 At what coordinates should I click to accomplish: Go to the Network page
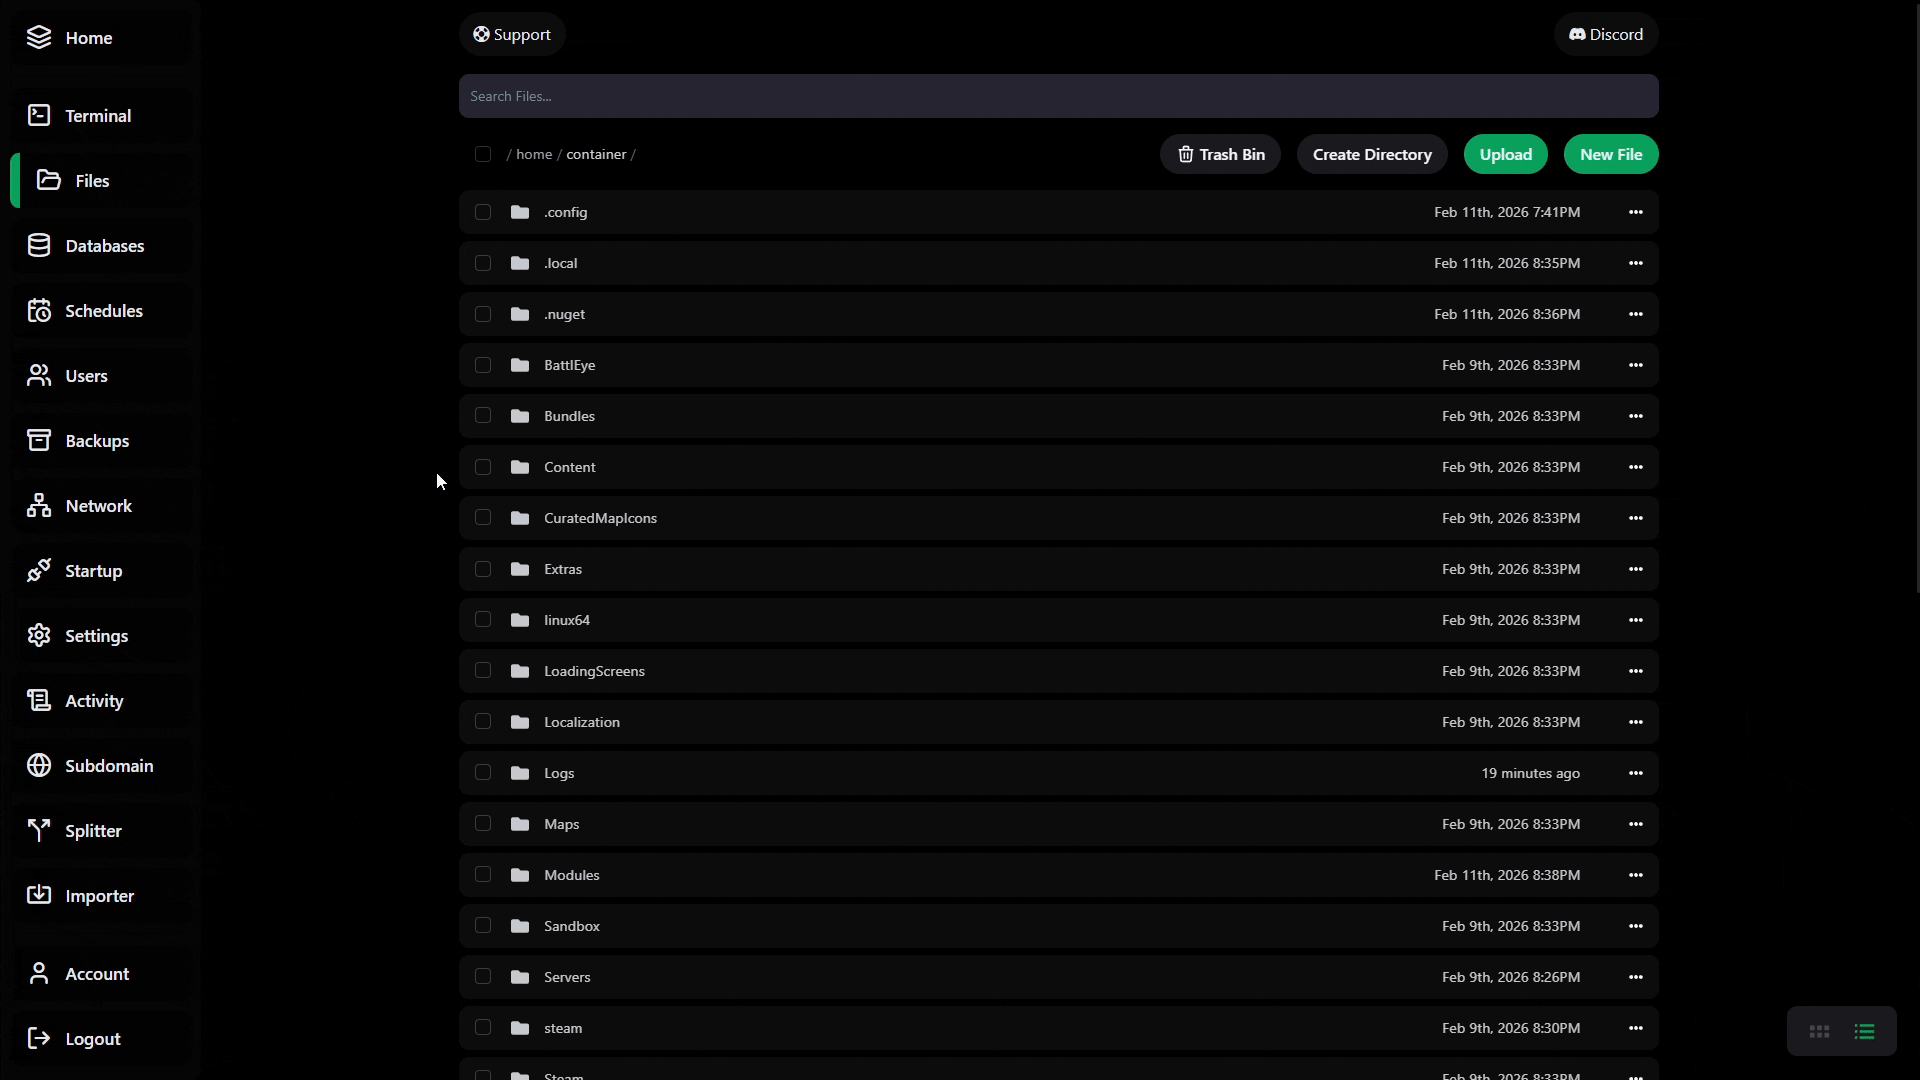[98, 506]
